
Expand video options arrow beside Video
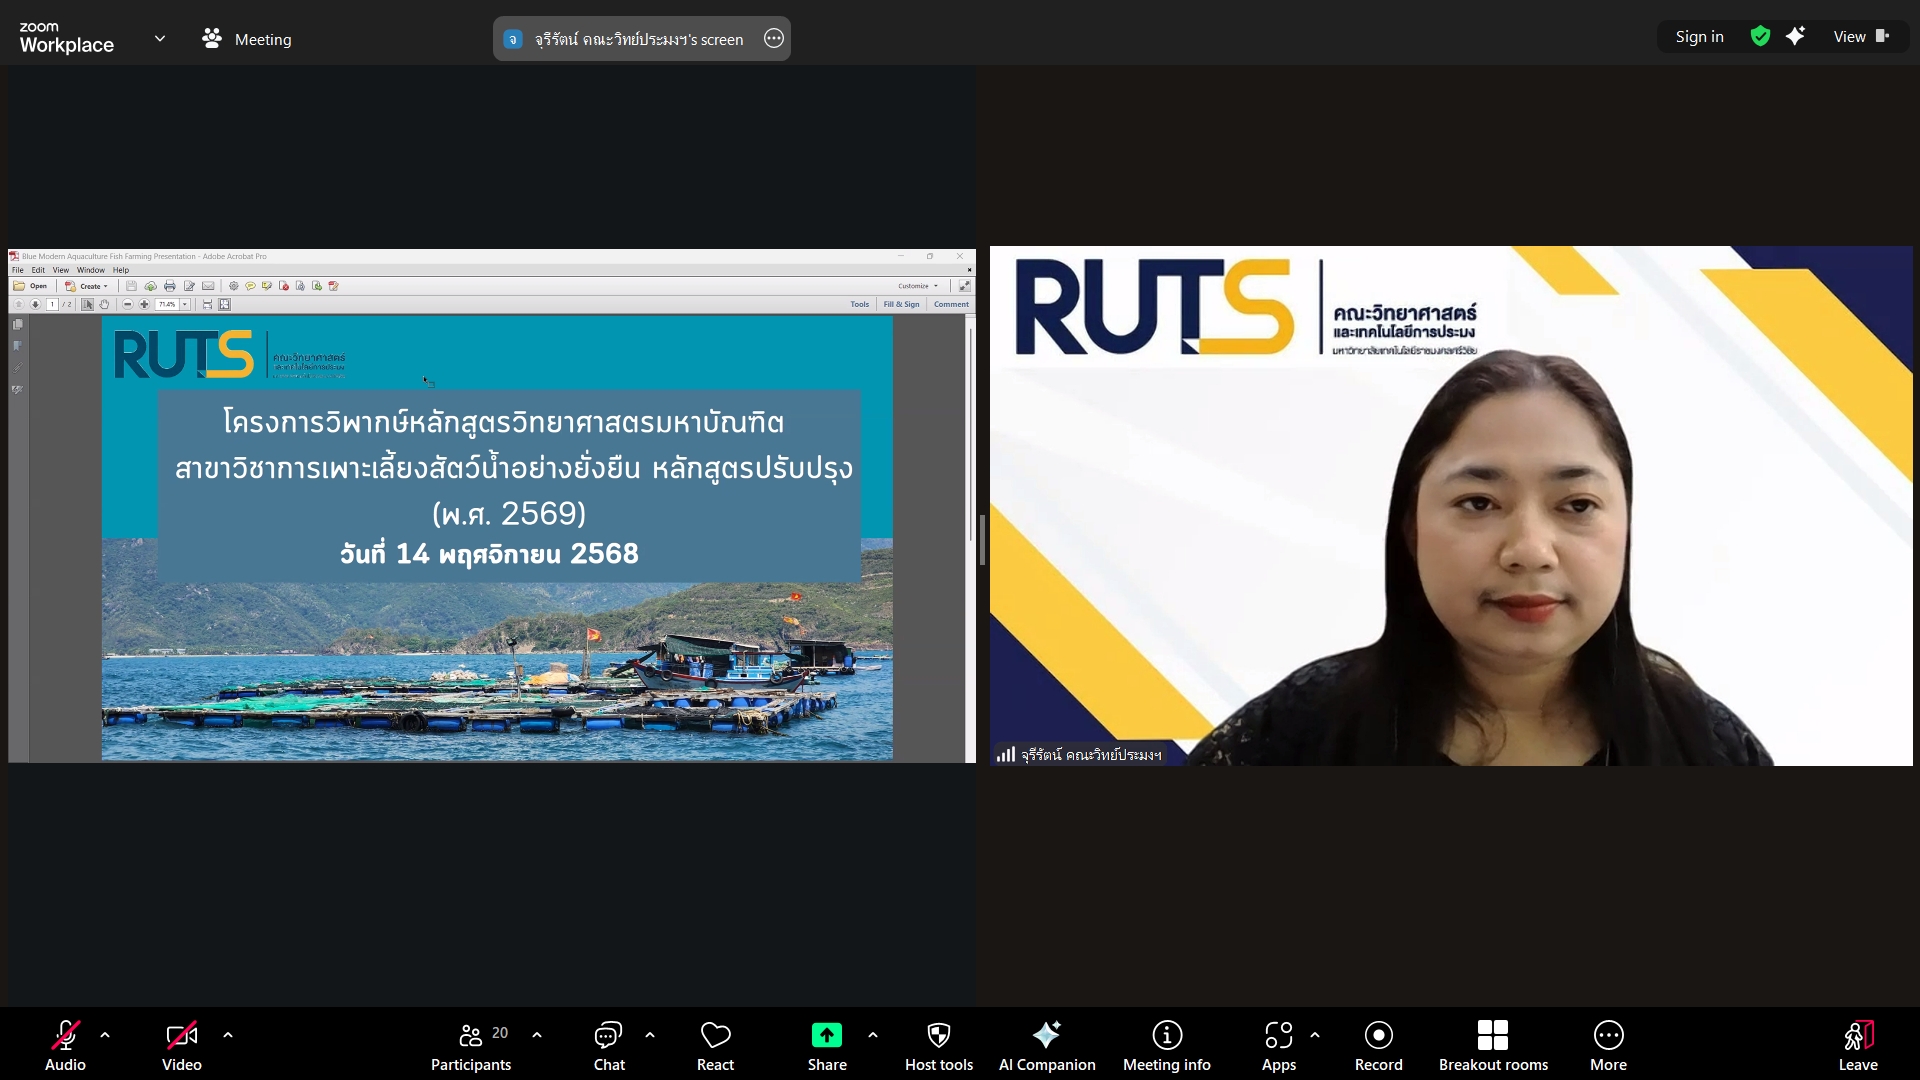228,1035
